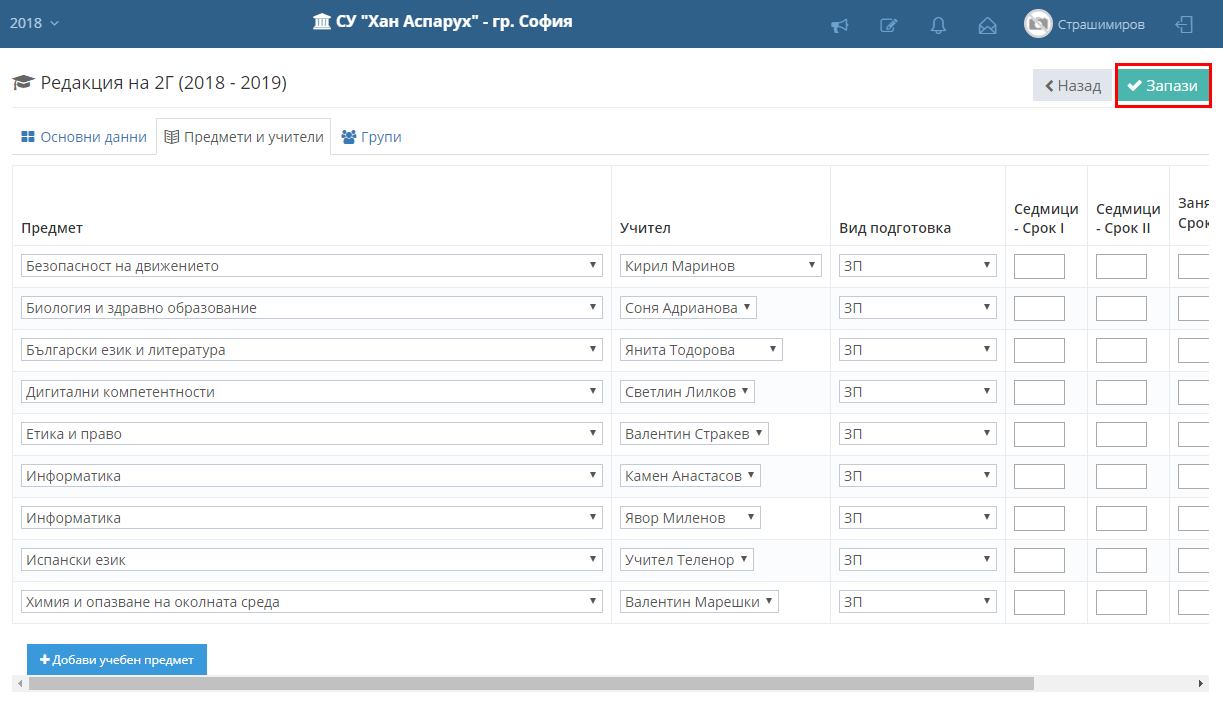
Task: Click the user avatar for Страшимиров
Action: 1038,24
